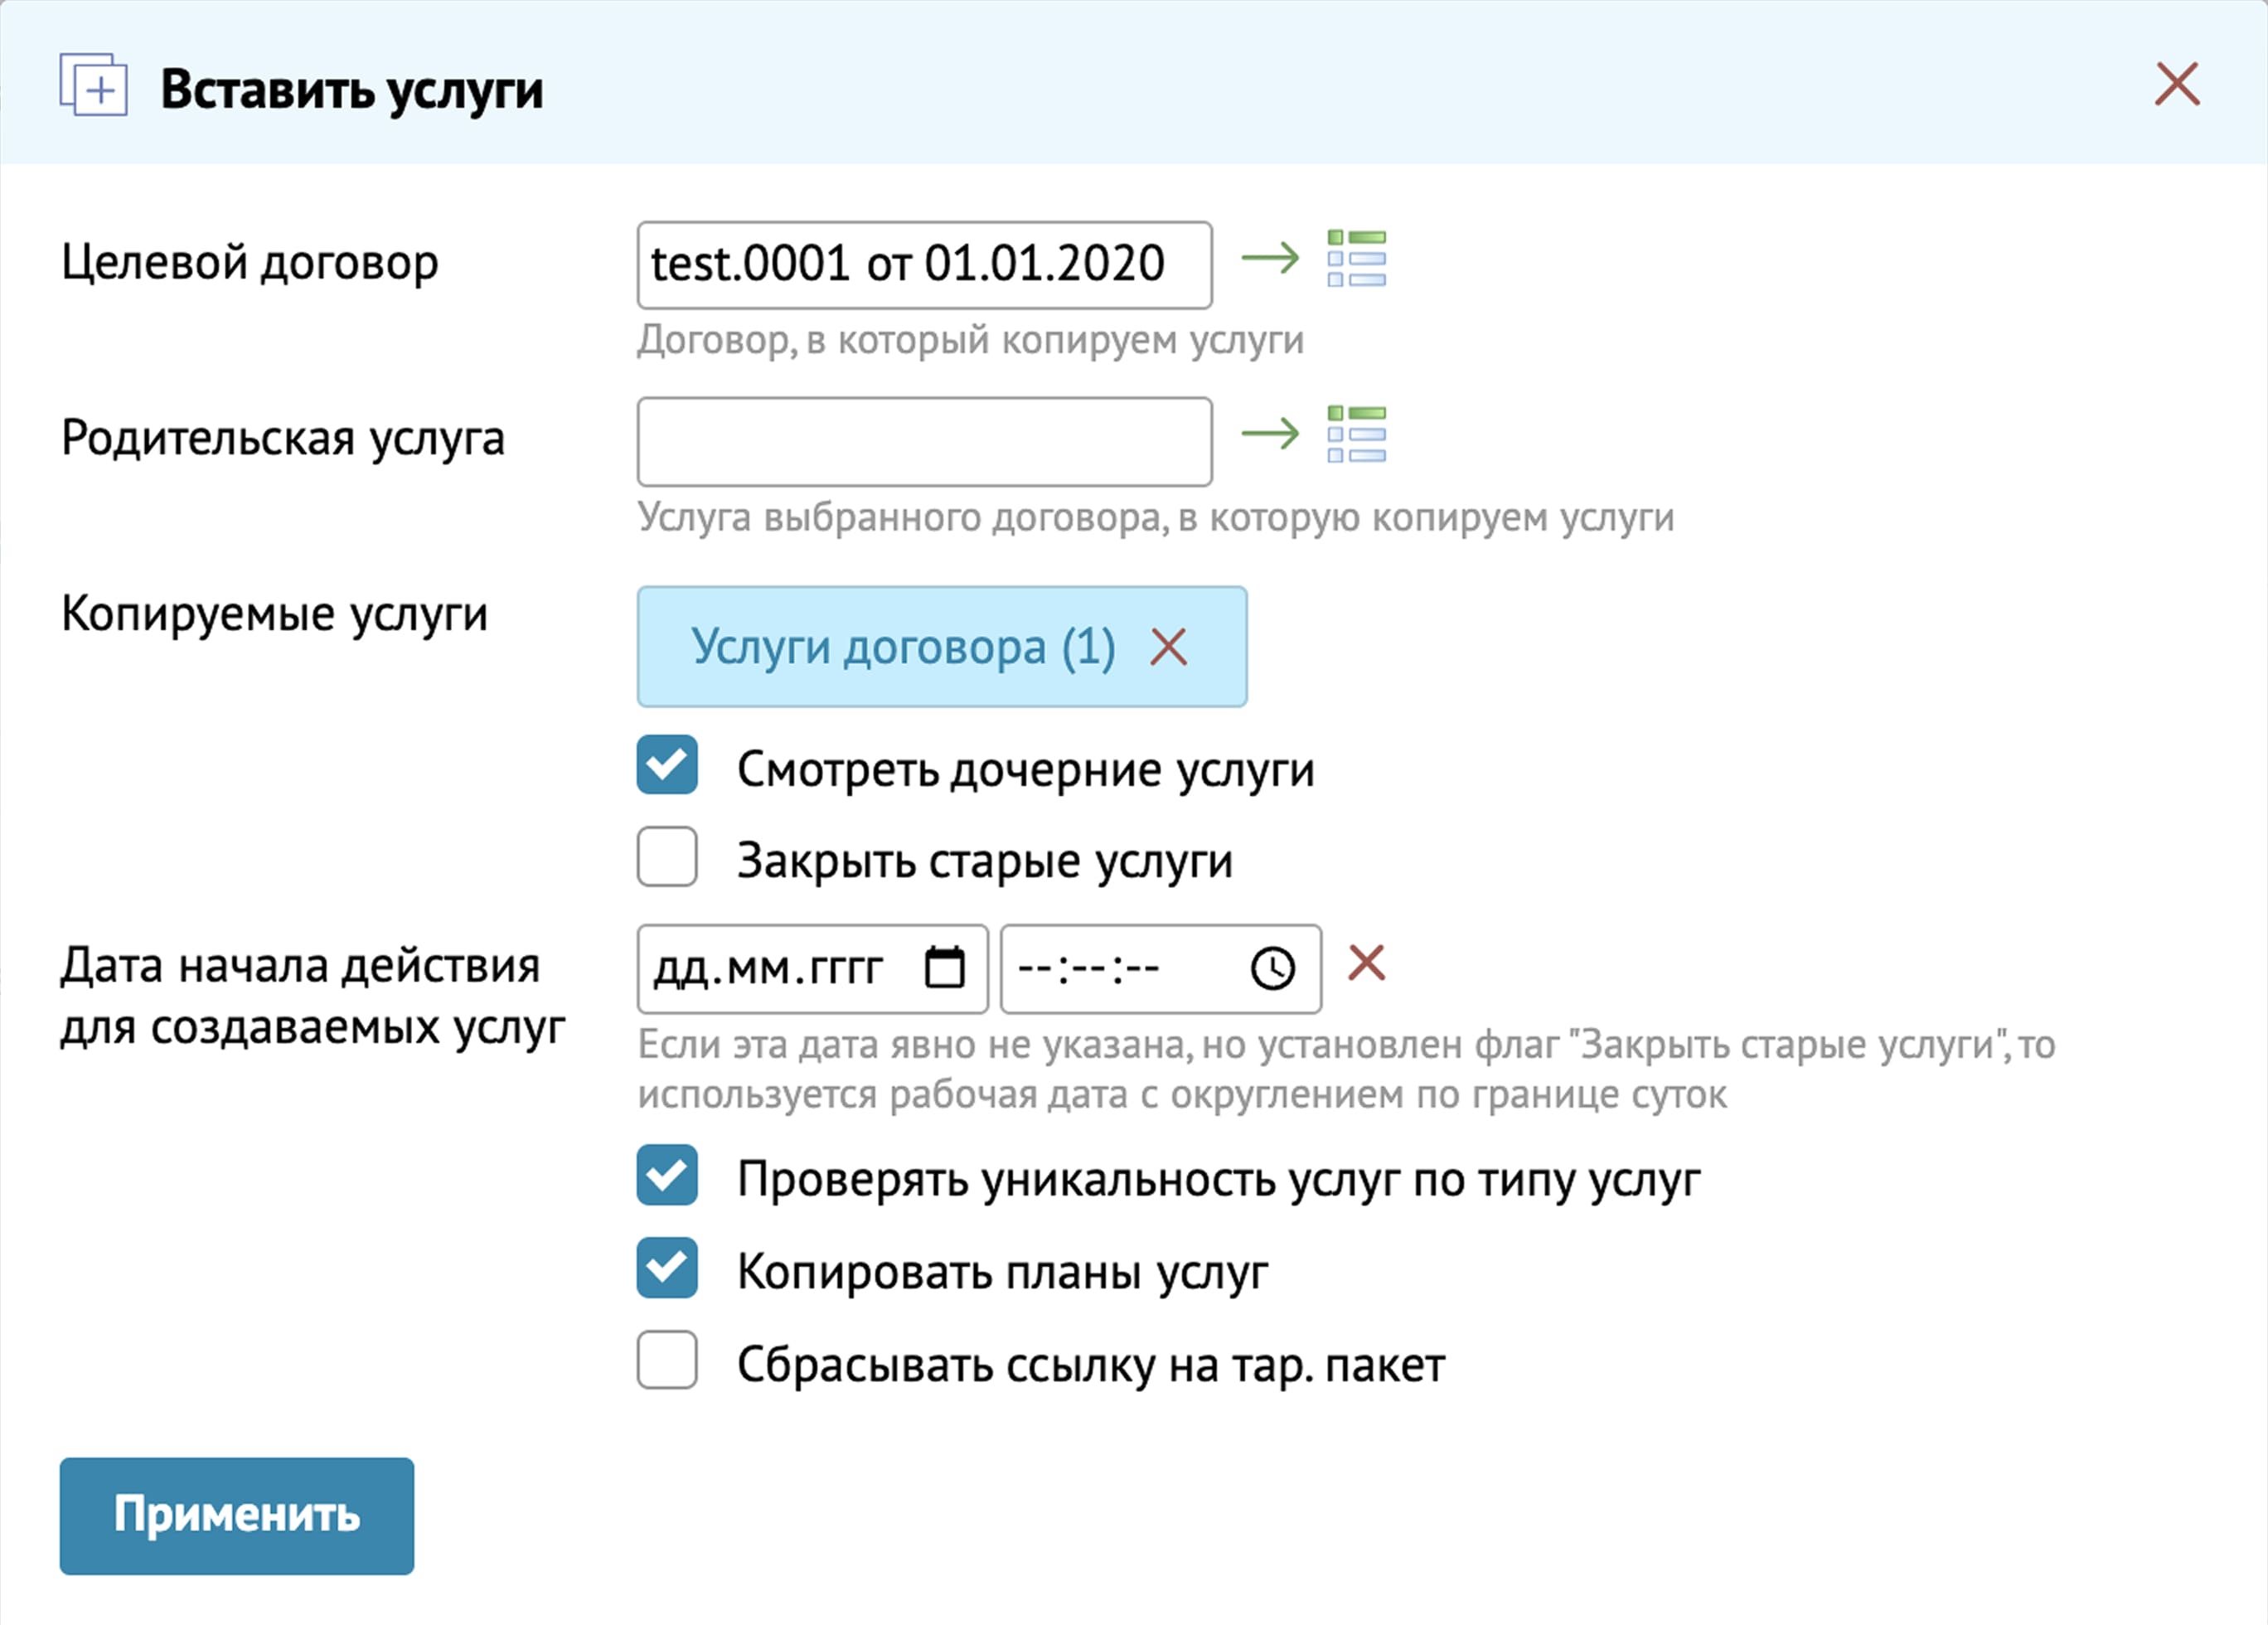The width and height of the screenshot is (2268, 1625).
Task: Click the дд.мм.гггг date field
Action: [x=812, y=968]
